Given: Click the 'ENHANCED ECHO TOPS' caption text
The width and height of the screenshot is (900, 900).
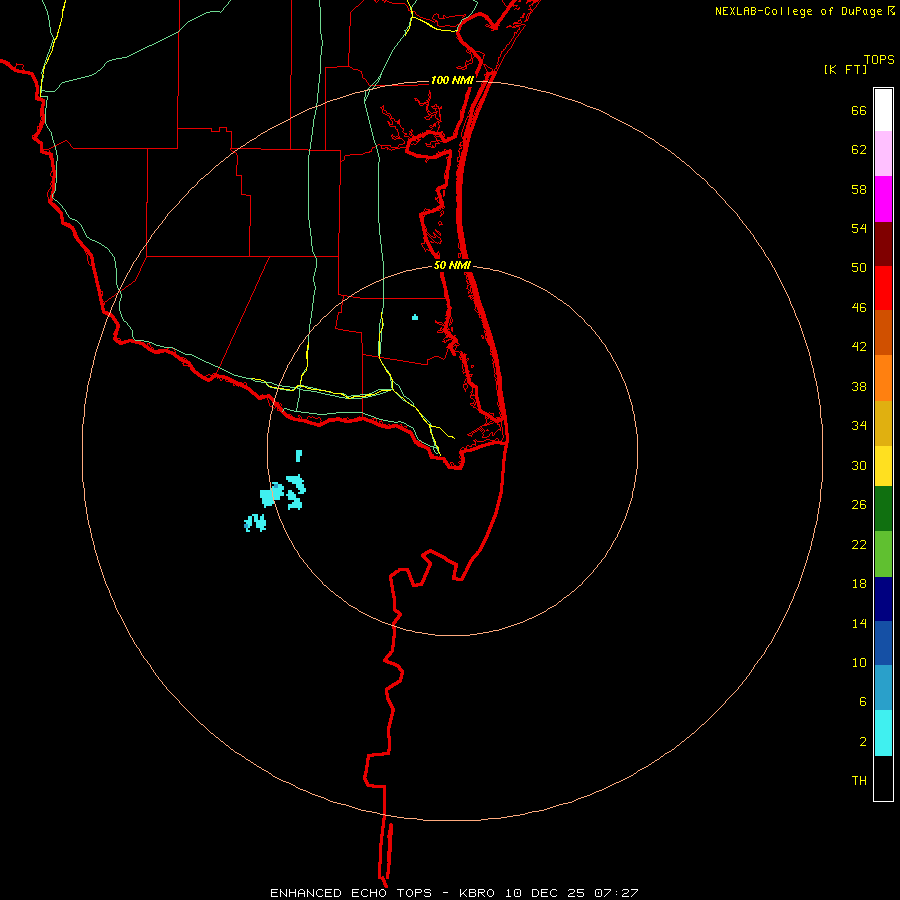Looking at the screenshot, I should (350, 893).
